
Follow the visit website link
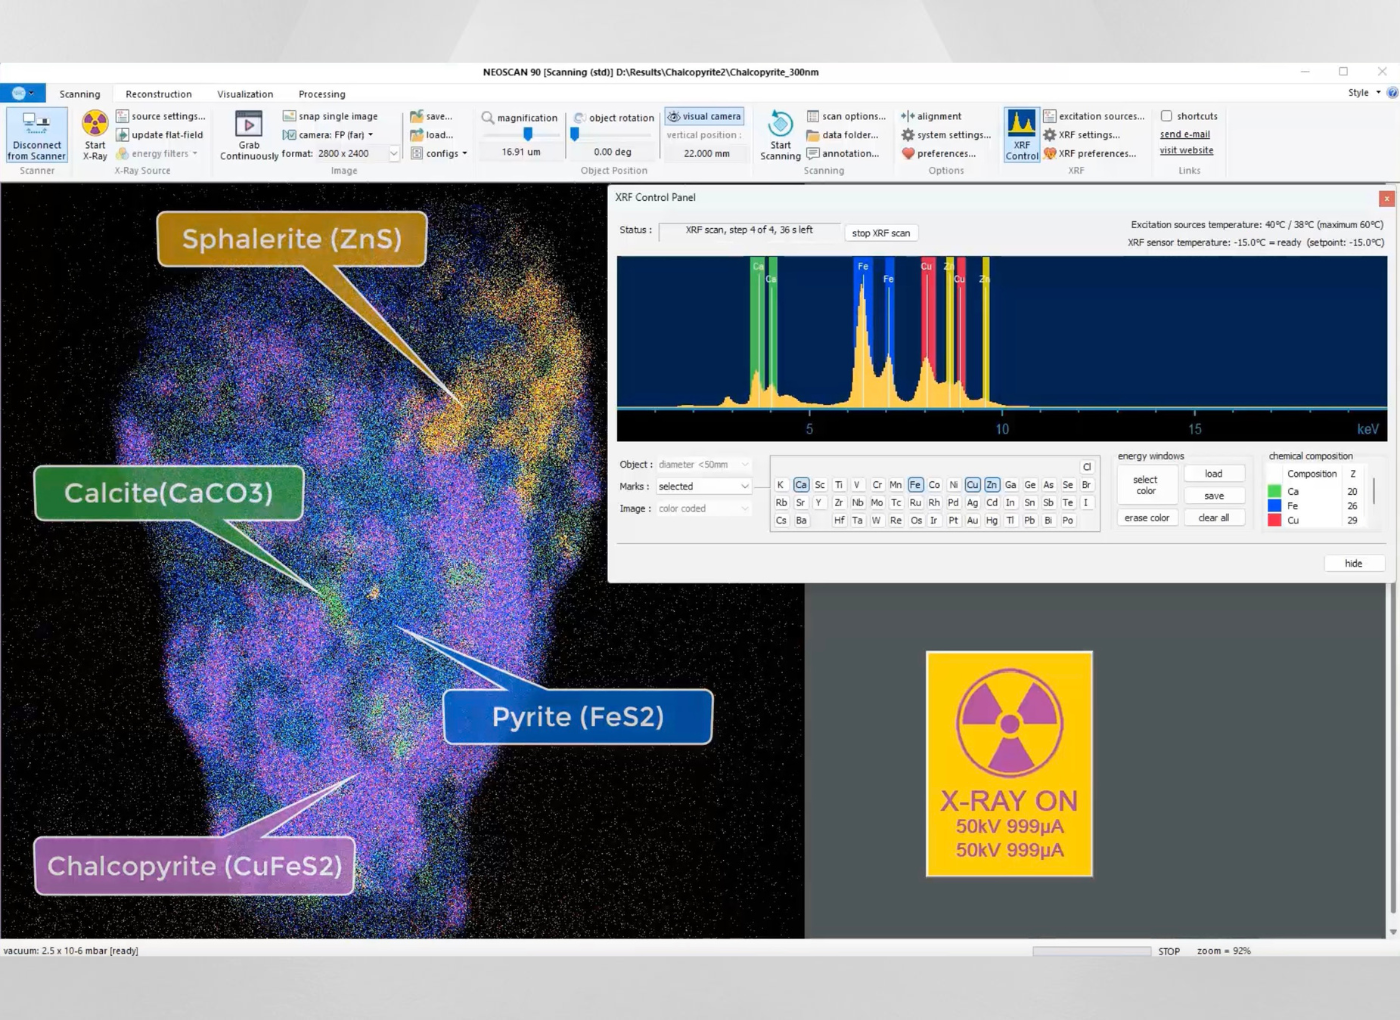[1186, 151]
